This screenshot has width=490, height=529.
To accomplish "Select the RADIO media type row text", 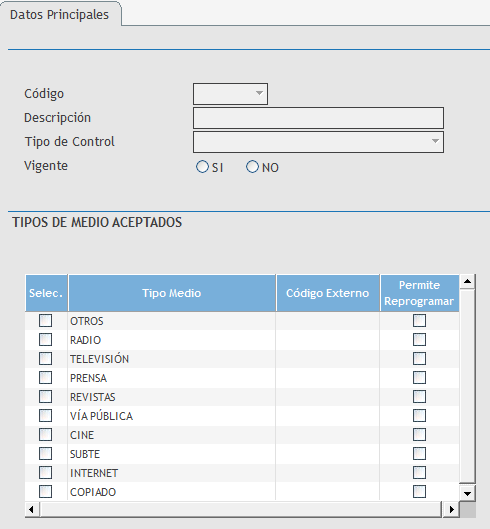I will pos(85,340).
